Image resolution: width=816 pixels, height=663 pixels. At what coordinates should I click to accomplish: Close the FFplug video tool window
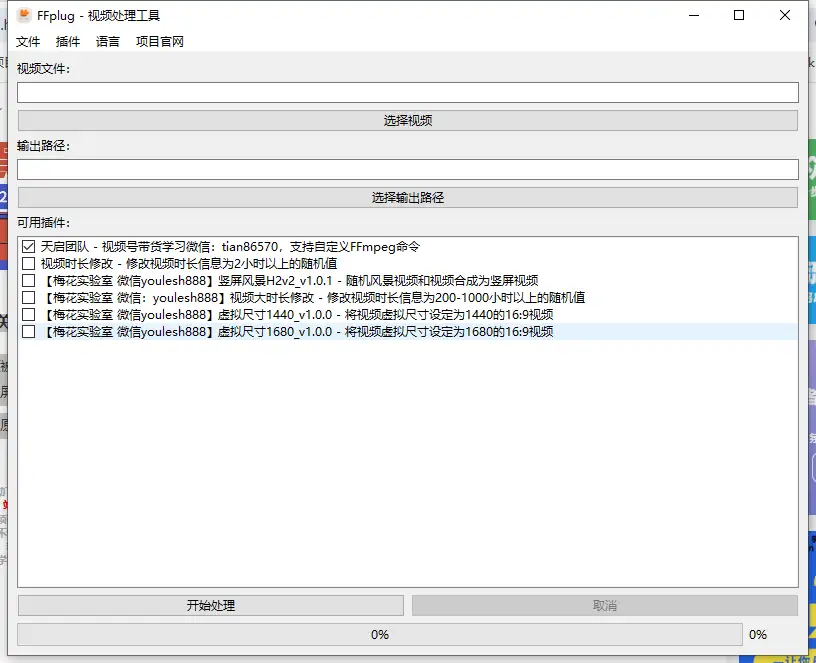785,15
